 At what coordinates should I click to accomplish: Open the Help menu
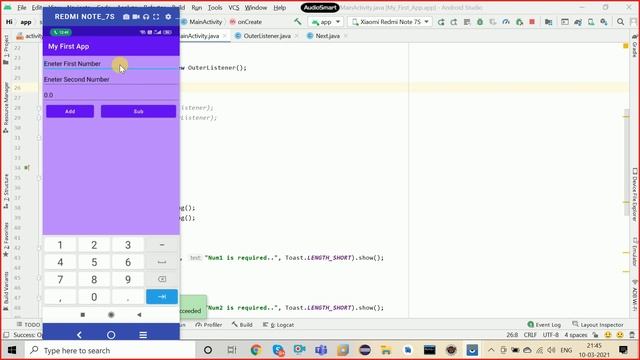point(280,7)
